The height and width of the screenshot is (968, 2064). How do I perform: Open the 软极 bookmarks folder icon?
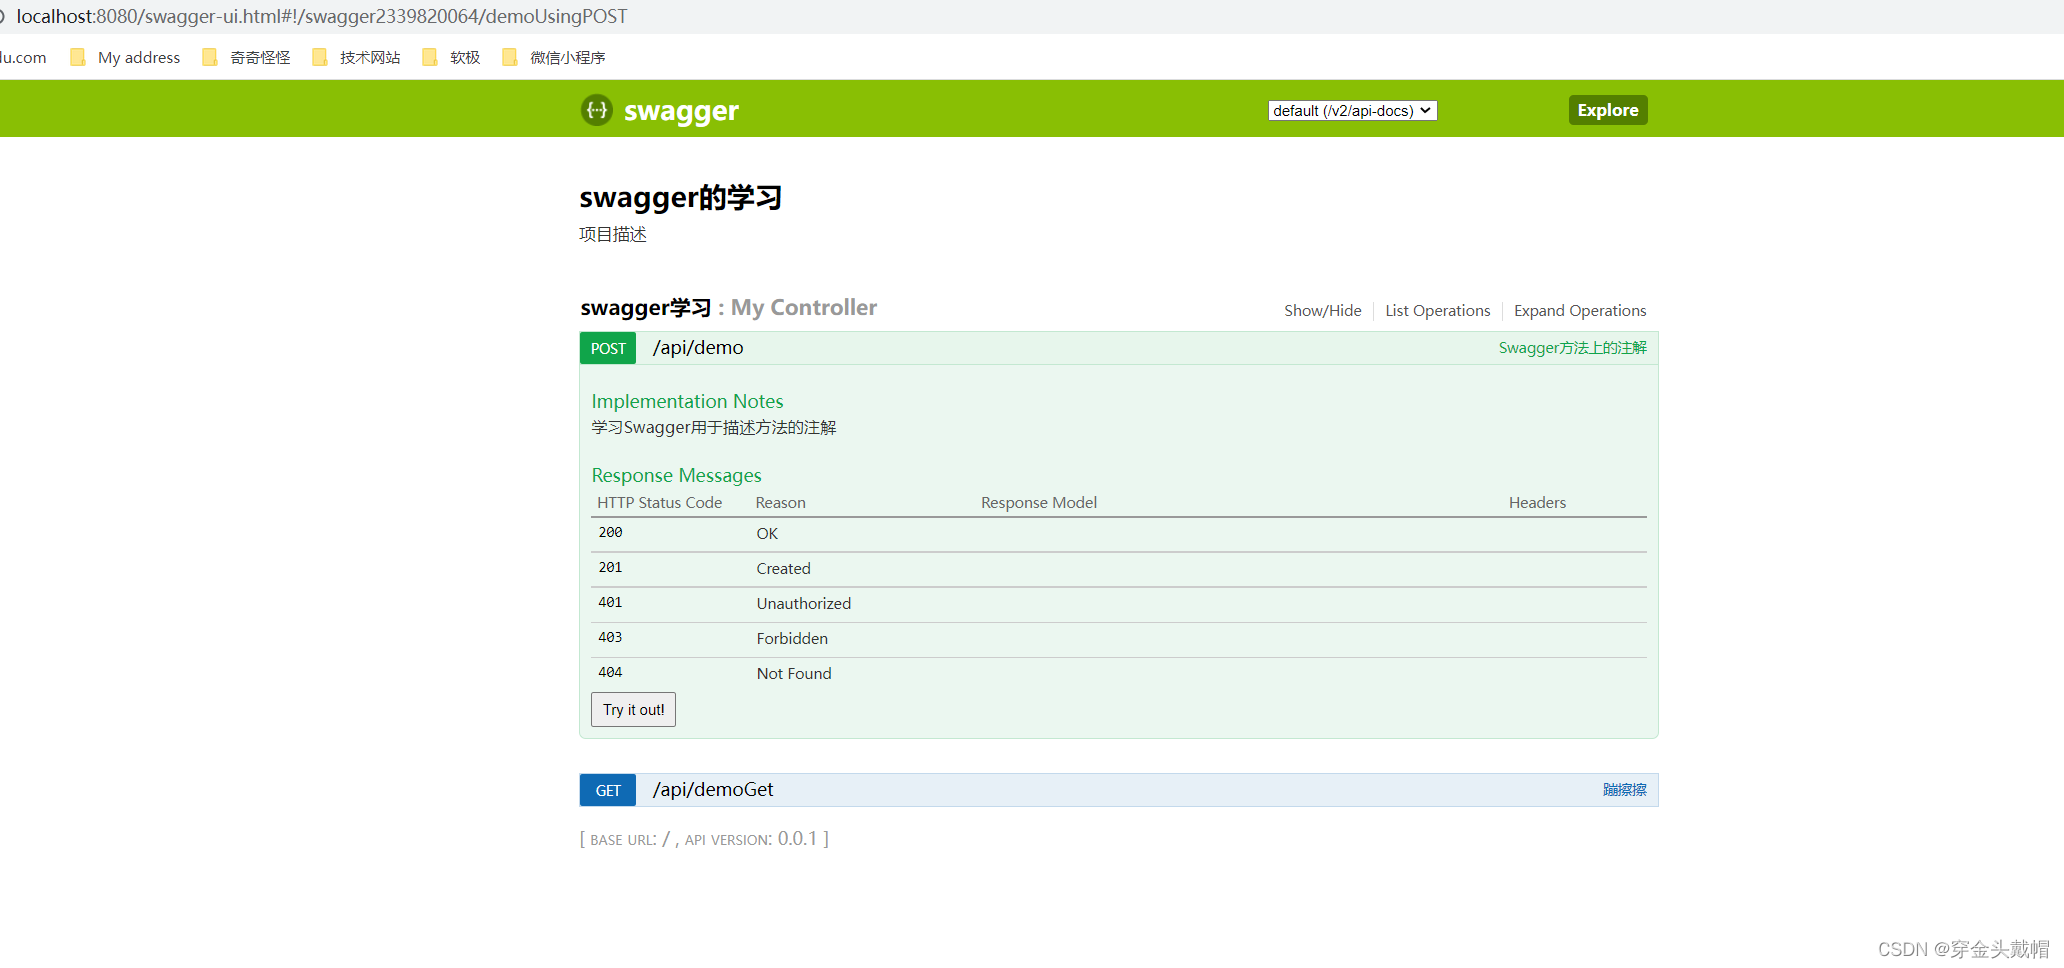[430, 57]
